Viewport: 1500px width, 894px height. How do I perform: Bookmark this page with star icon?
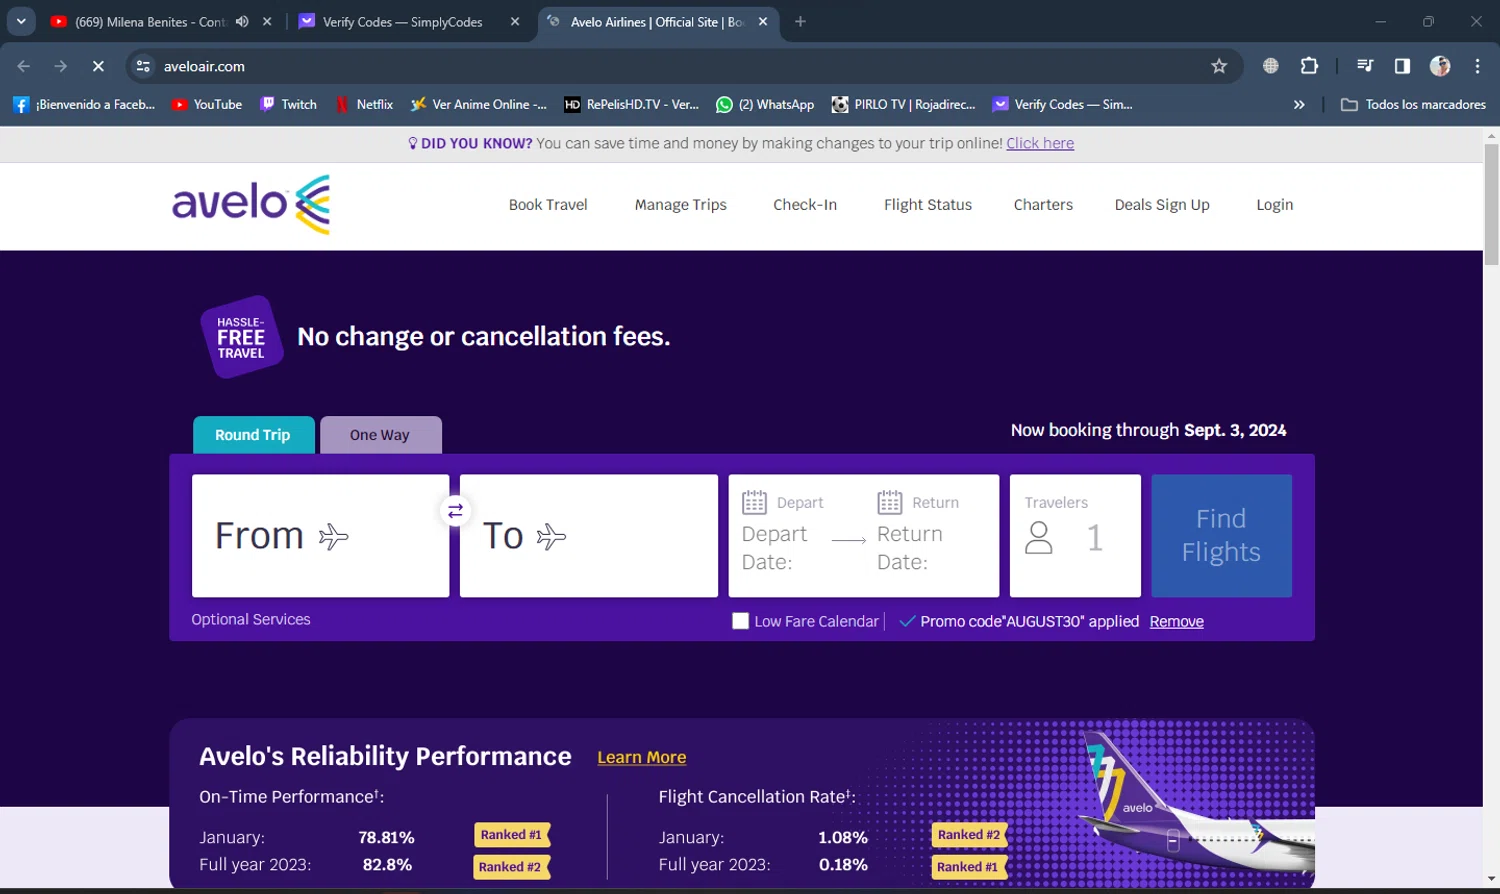[1219, 66]
